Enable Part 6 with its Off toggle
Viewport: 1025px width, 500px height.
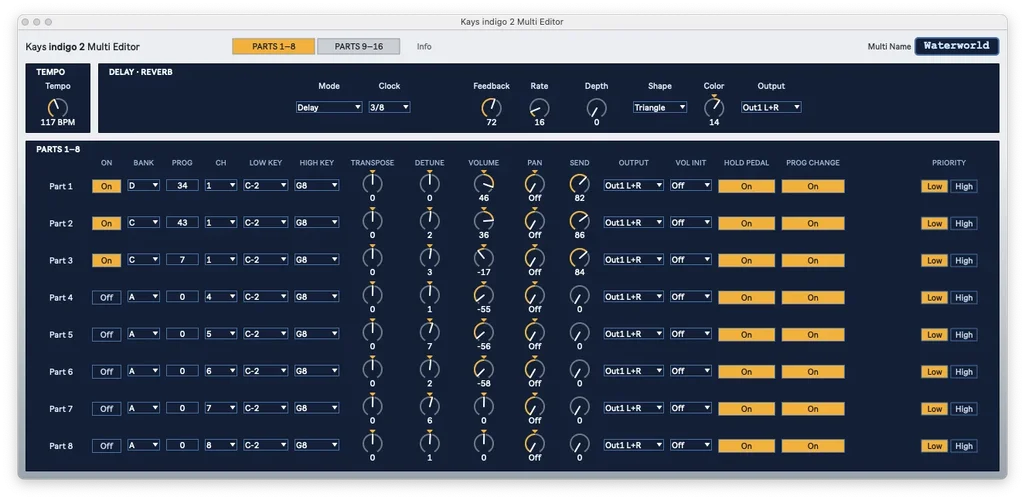click(x=107, y=371)
